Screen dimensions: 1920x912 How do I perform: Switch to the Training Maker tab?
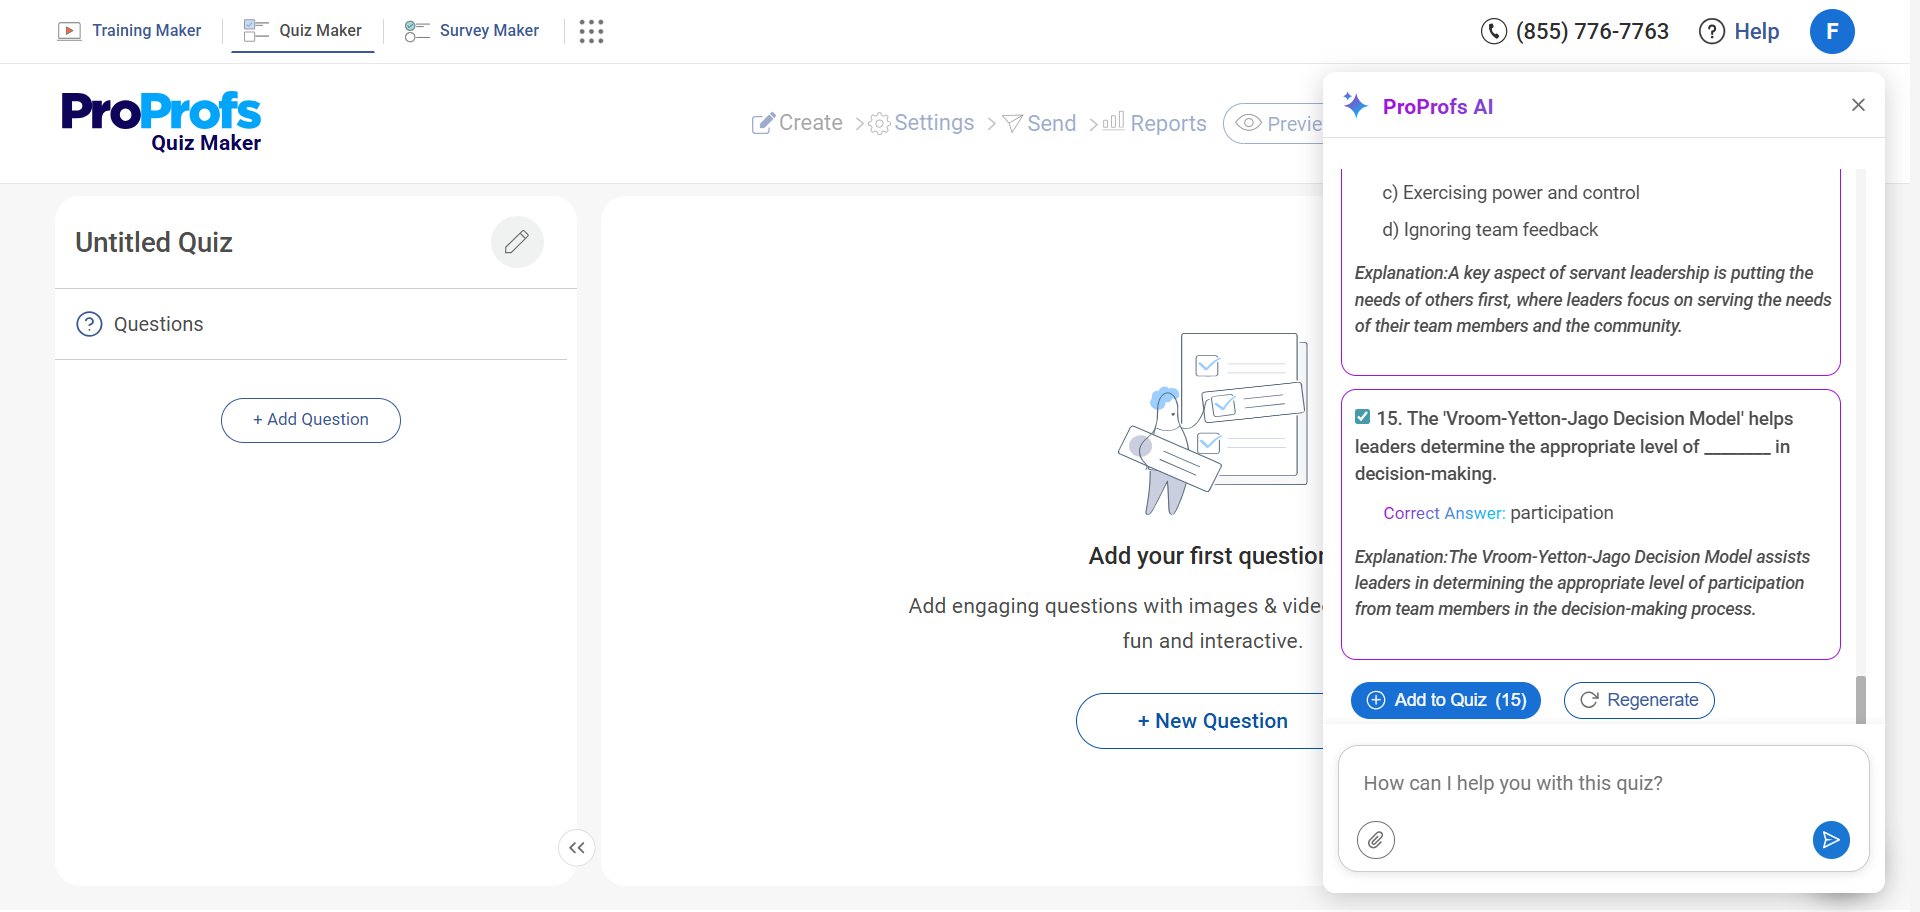pyautogui.click(x=146, y=30)
